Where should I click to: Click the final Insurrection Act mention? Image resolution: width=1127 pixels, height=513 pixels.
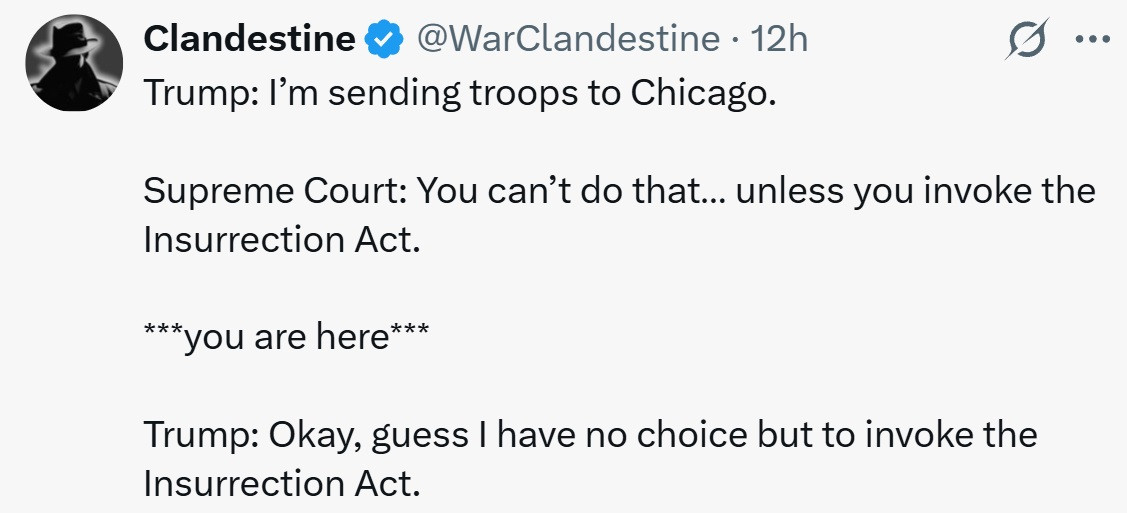click(x=278, y=484)
